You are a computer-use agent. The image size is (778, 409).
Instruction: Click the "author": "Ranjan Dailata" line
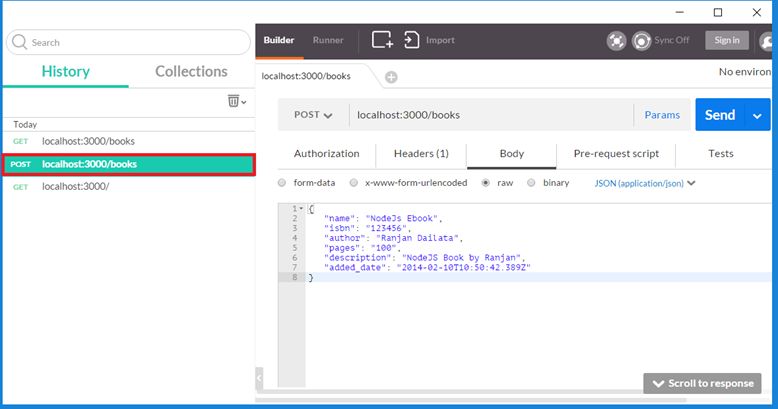393,238
